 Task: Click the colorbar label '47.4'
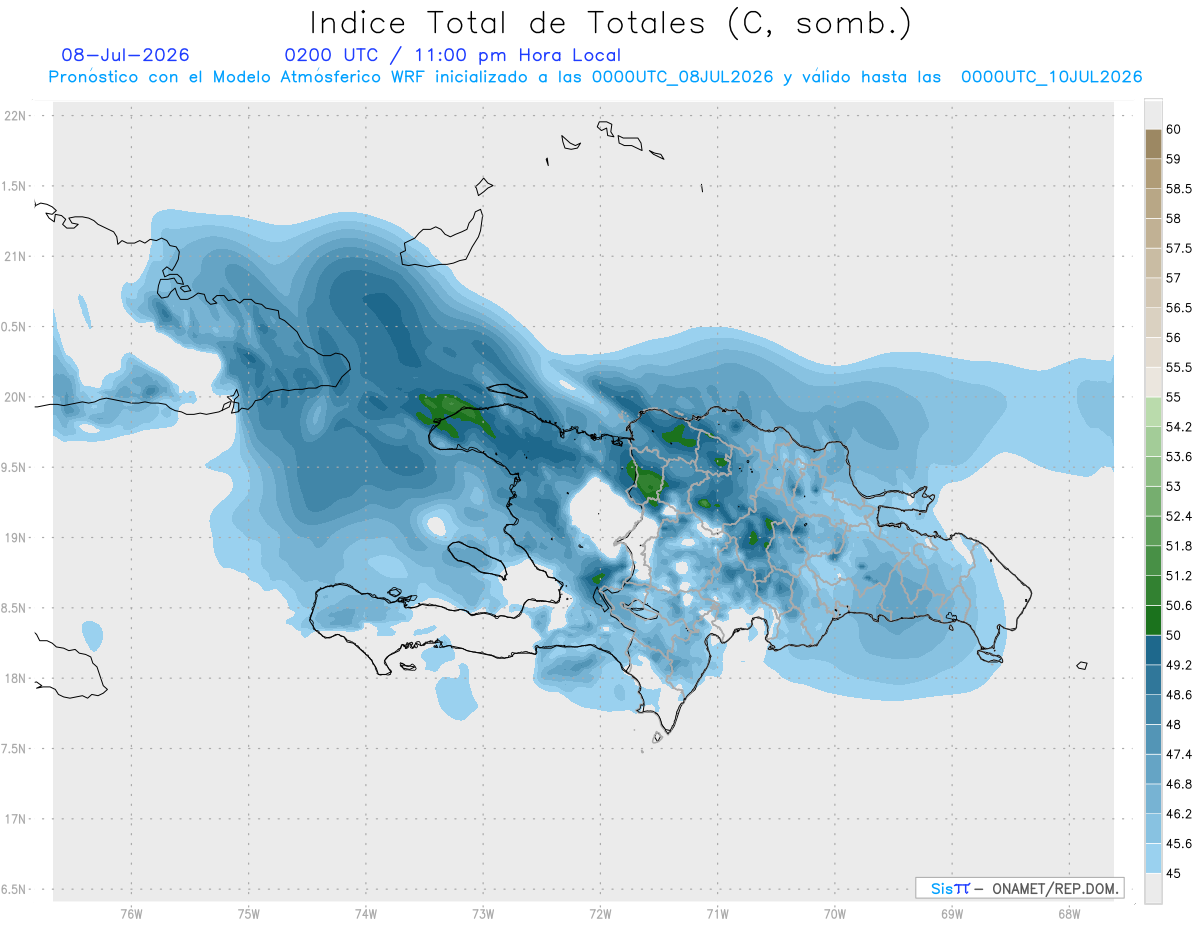1177,754
